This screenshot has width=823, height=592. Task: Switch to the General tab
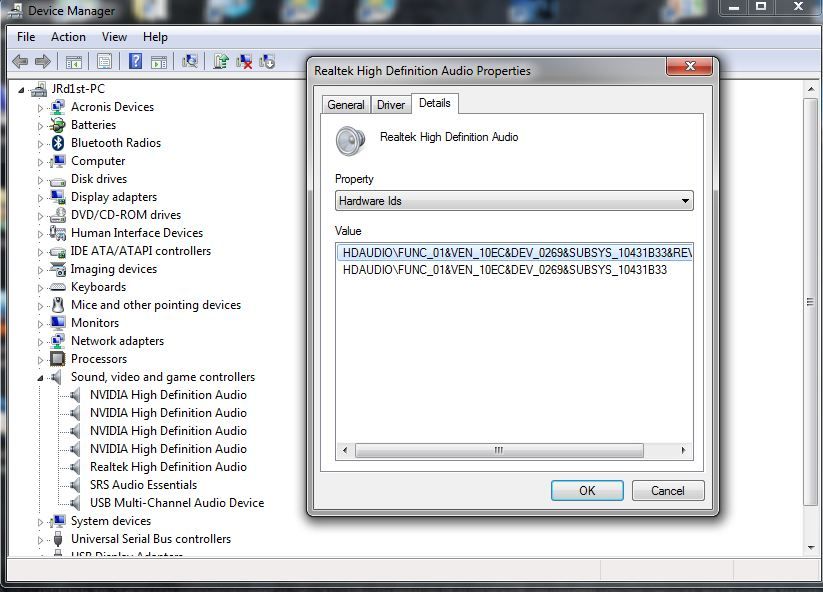(346, 105)
